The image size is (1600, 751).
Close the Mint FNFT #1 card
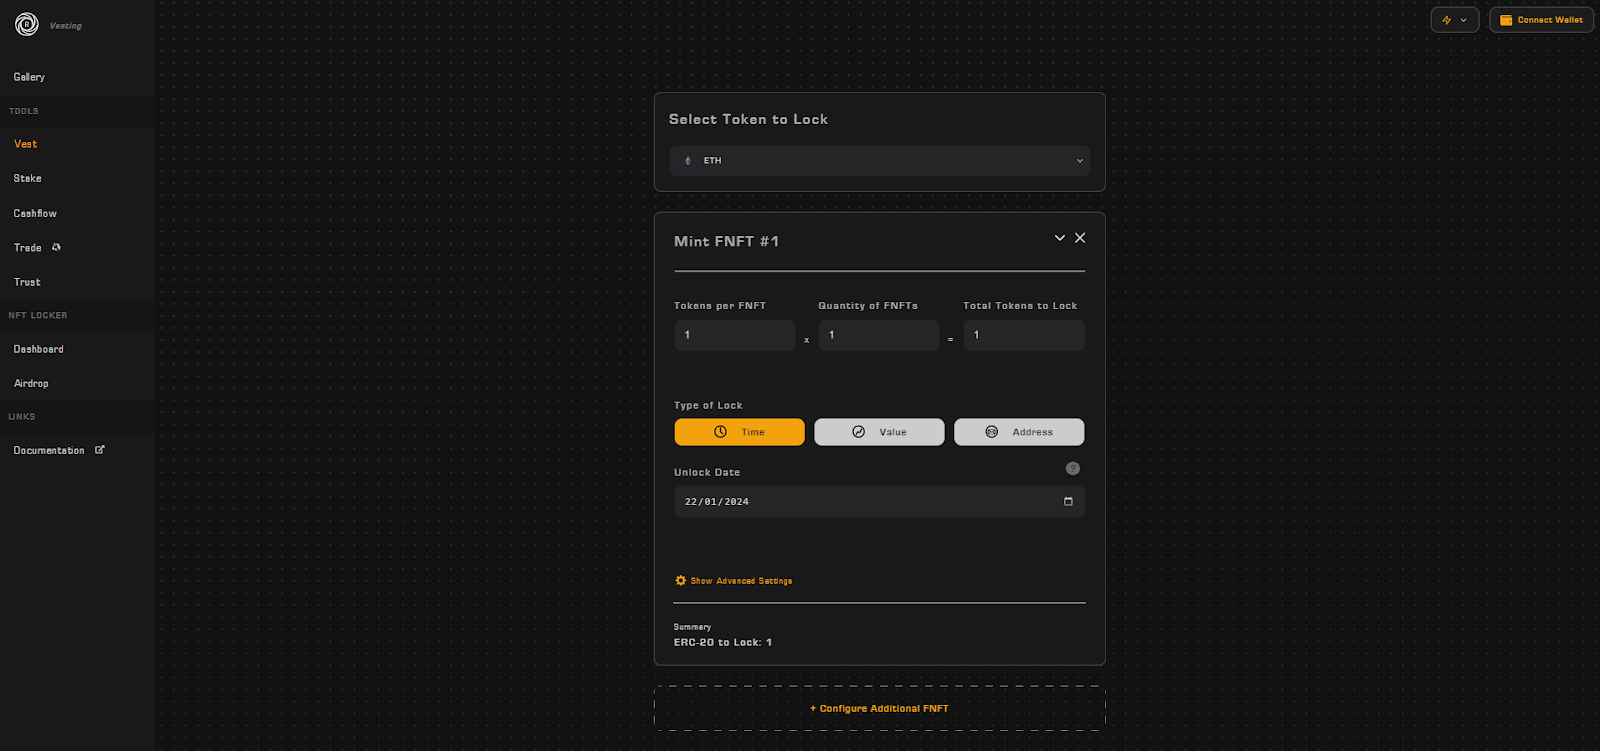point(1080,238)
